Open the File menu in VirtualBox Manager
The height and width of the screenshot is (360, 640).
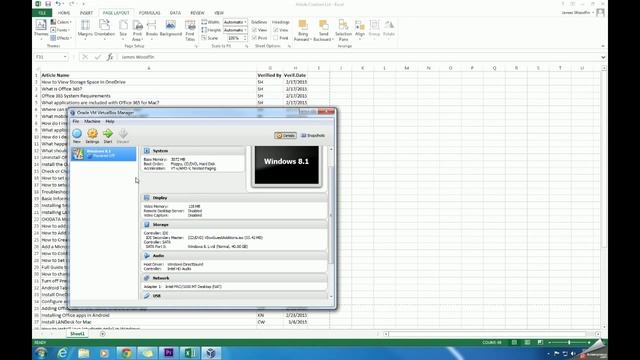coord(76,122)
